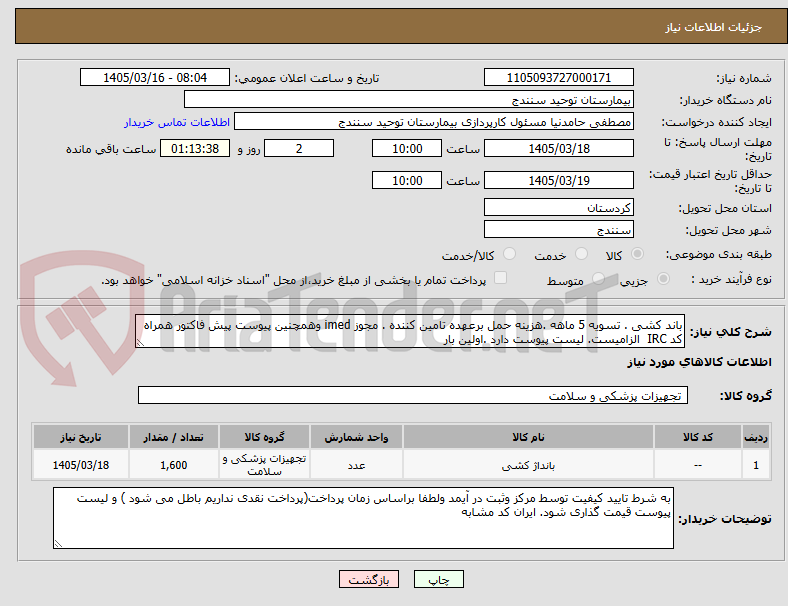Click the buyer name field بیمارستان توحید سنندج

click(x=409, y=99)
